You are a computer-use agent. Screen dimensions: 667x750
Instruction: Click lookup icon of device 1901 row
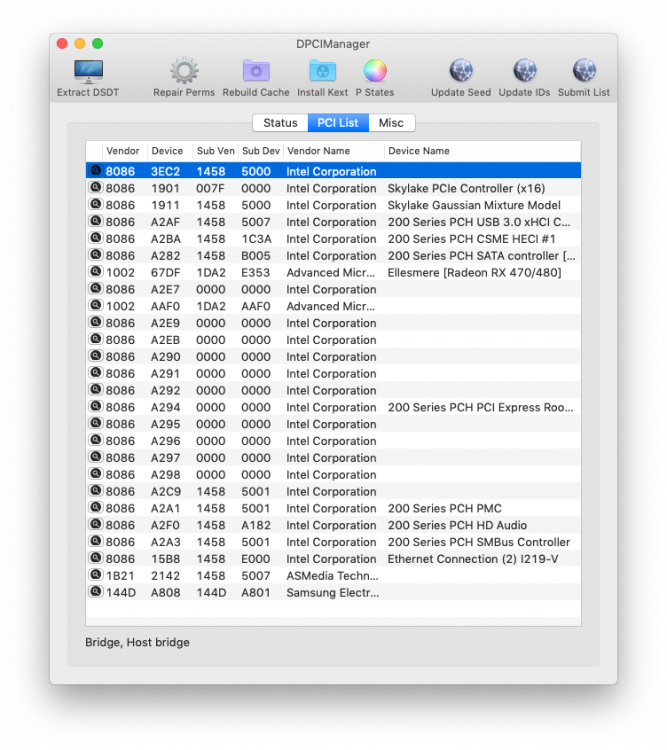[96, 187]
